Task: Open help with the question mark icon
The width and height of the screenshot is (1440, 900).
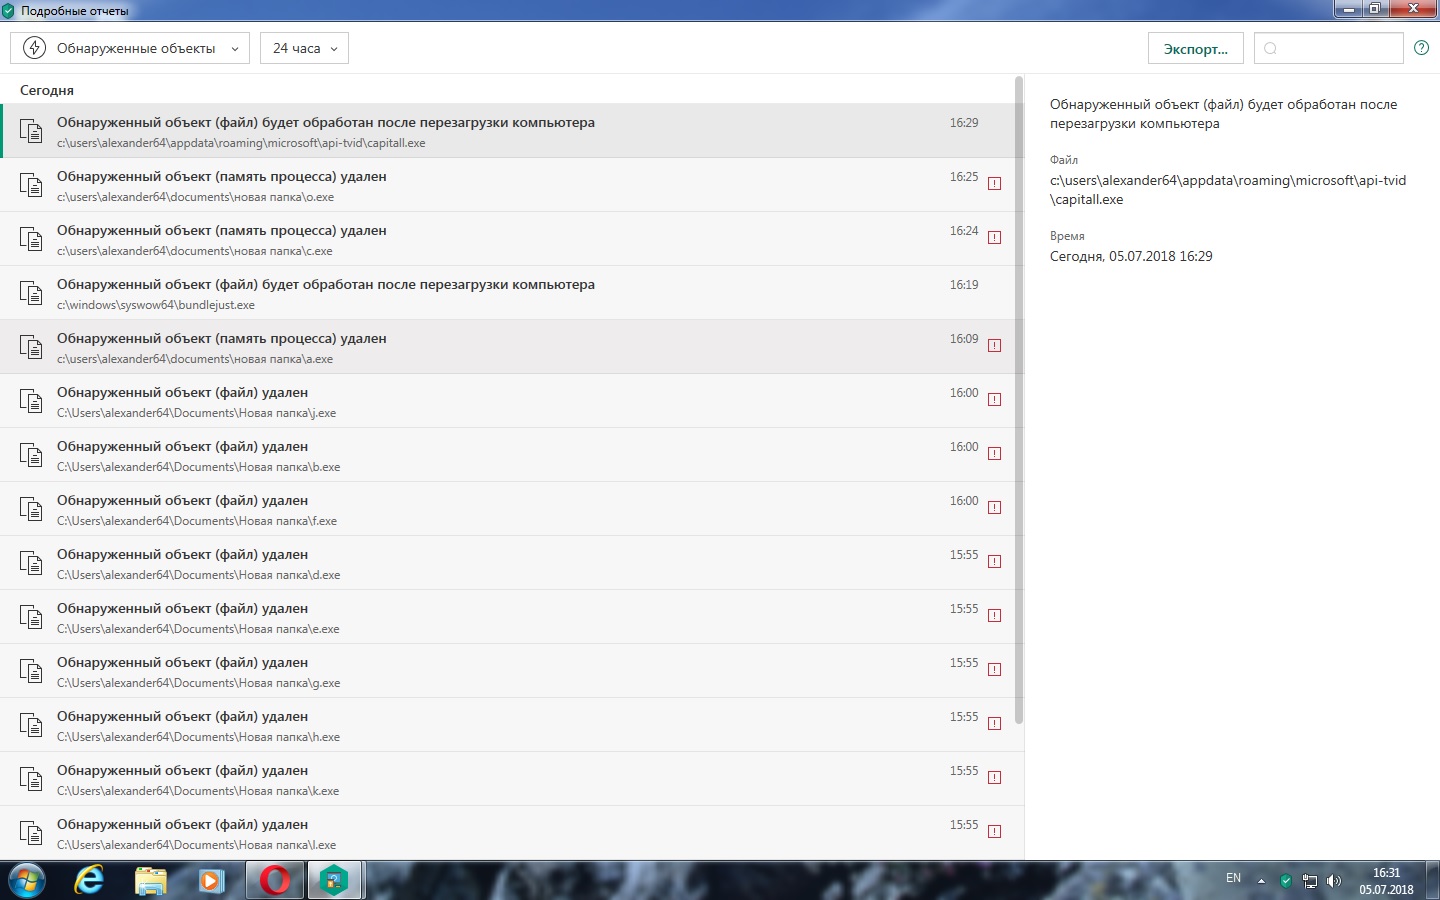Action: [1421, 48]
